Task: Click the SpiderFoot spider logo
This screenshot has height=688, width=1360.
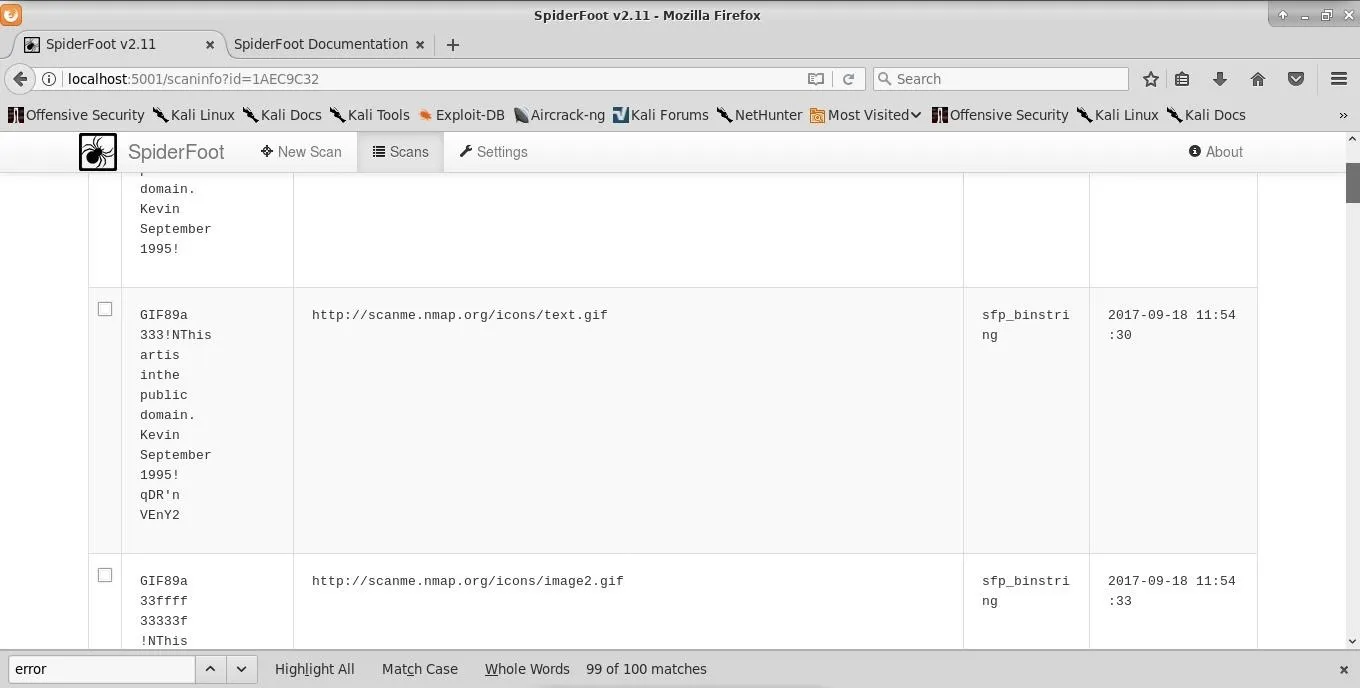Action: point(98,152)
